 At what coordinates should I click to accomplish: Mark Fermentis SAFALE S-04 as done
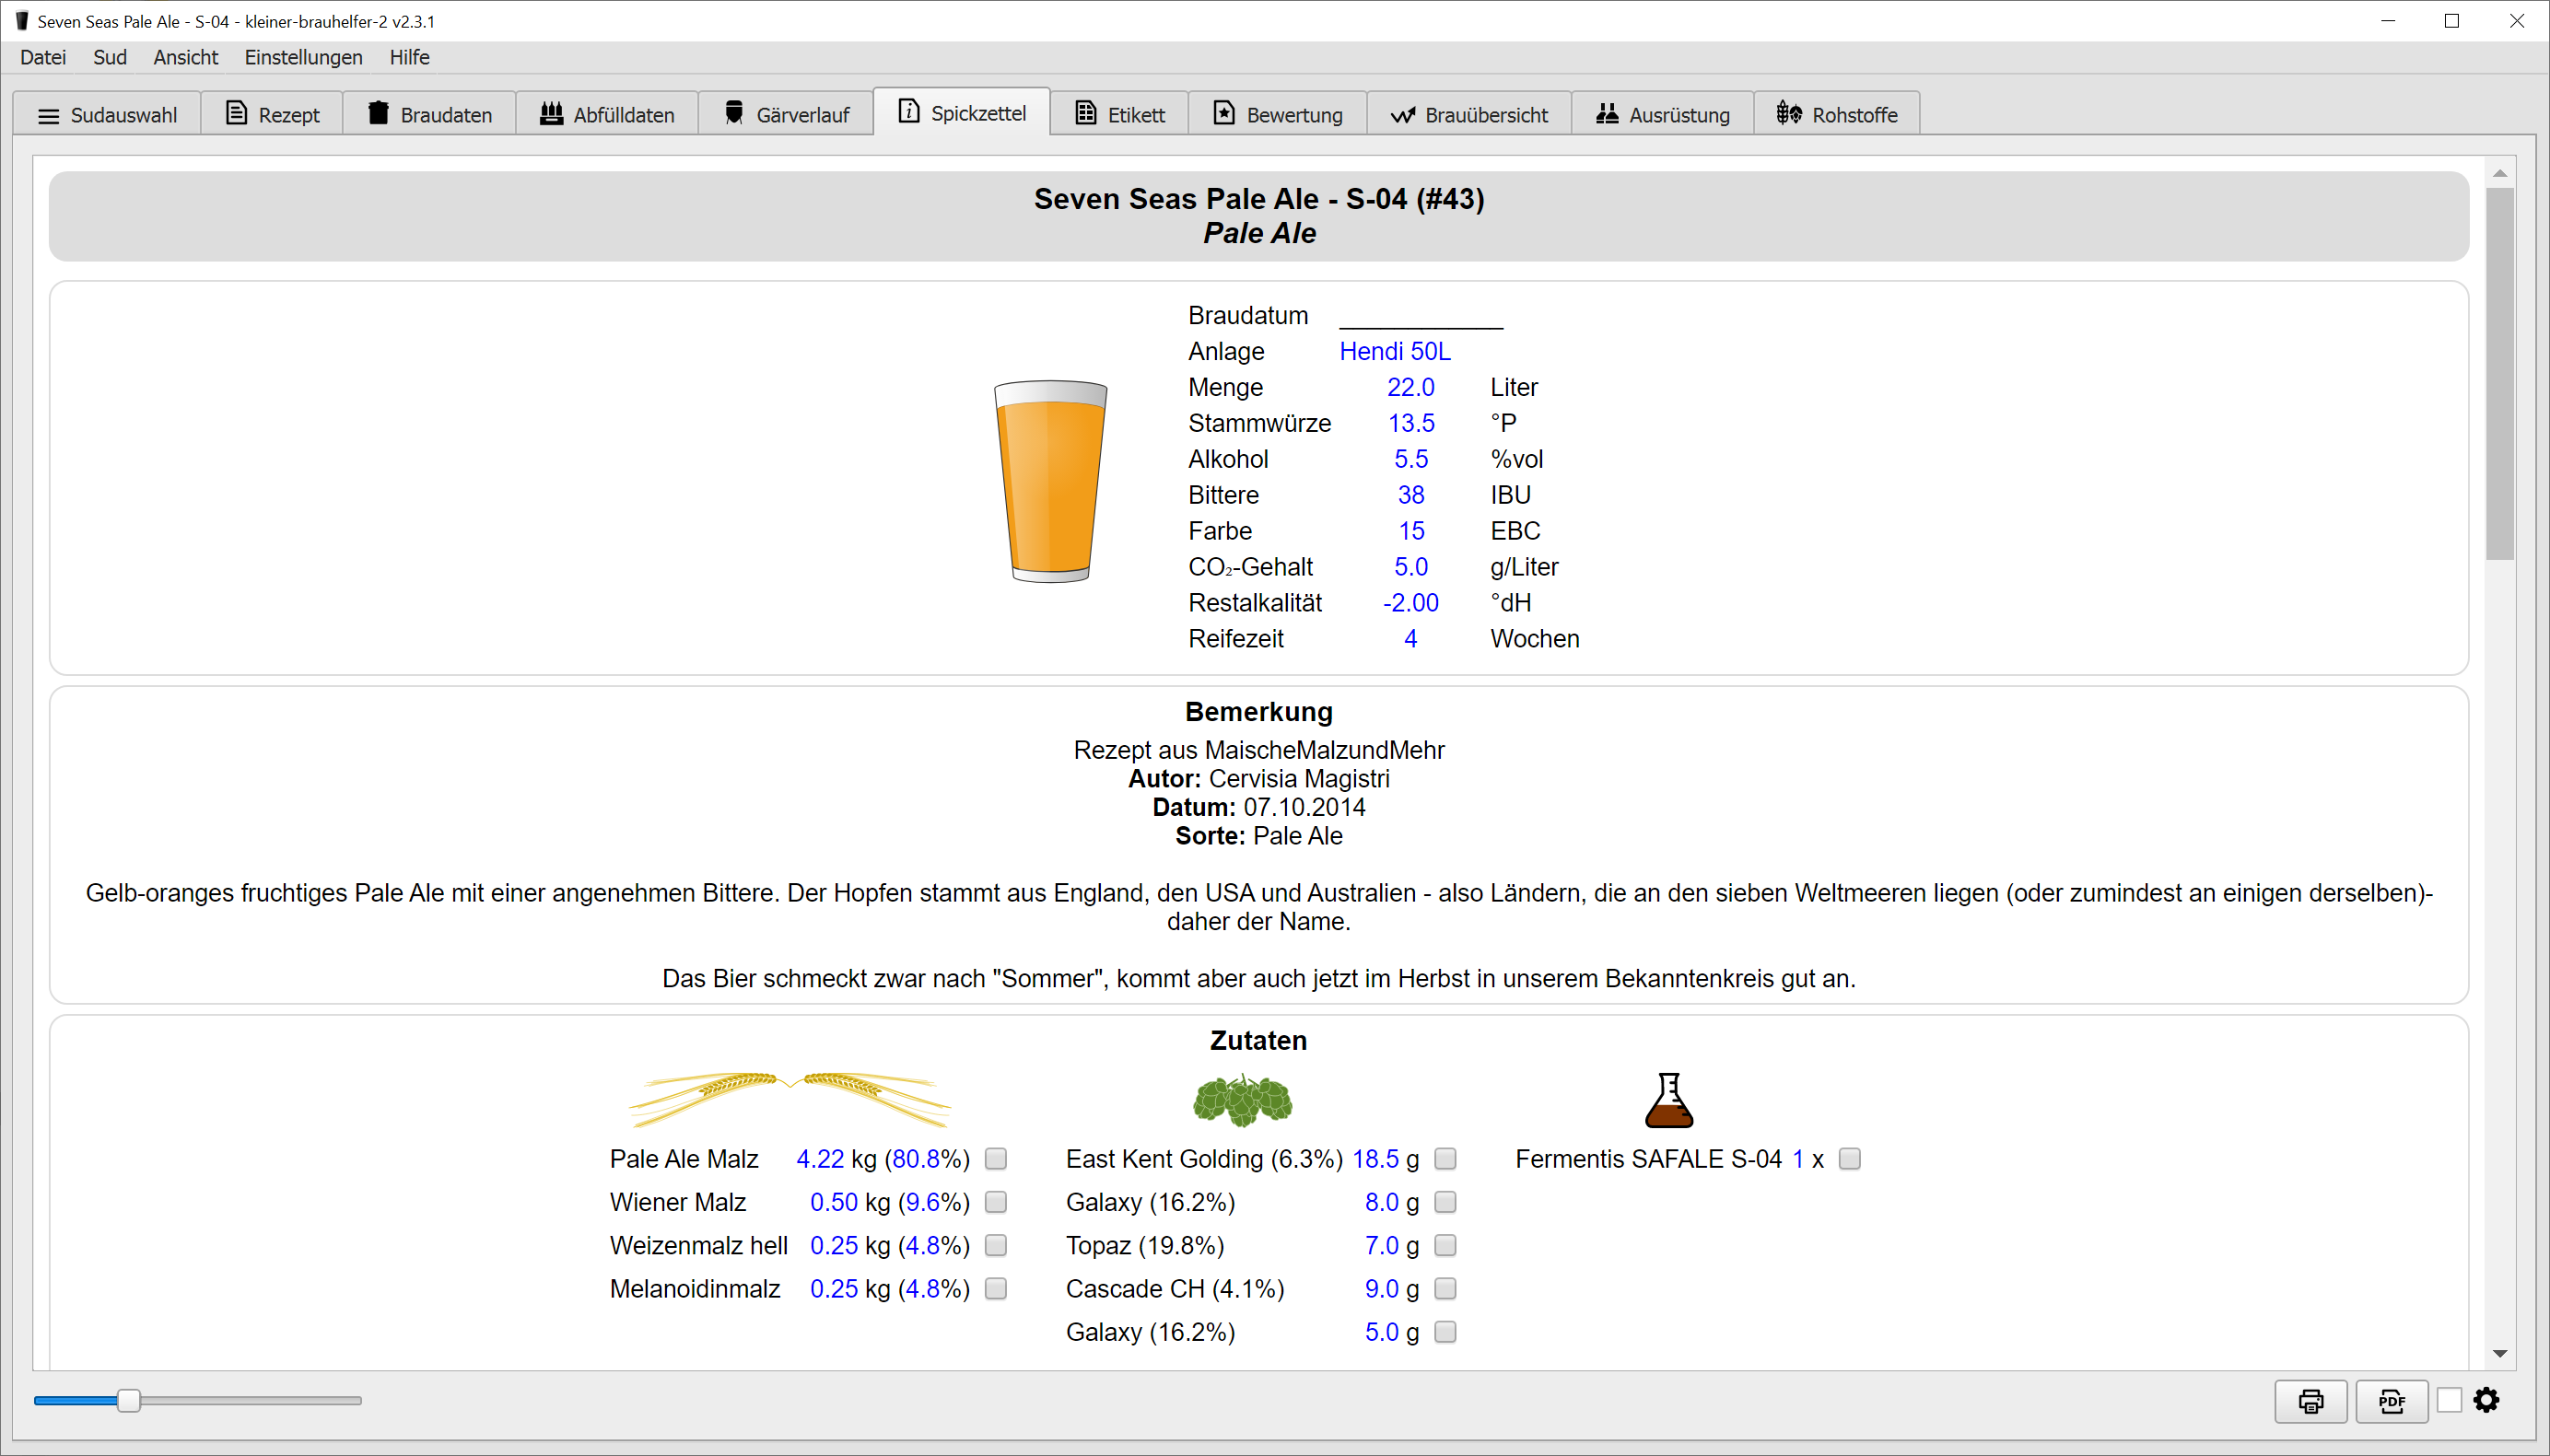coord(1849,1159)
